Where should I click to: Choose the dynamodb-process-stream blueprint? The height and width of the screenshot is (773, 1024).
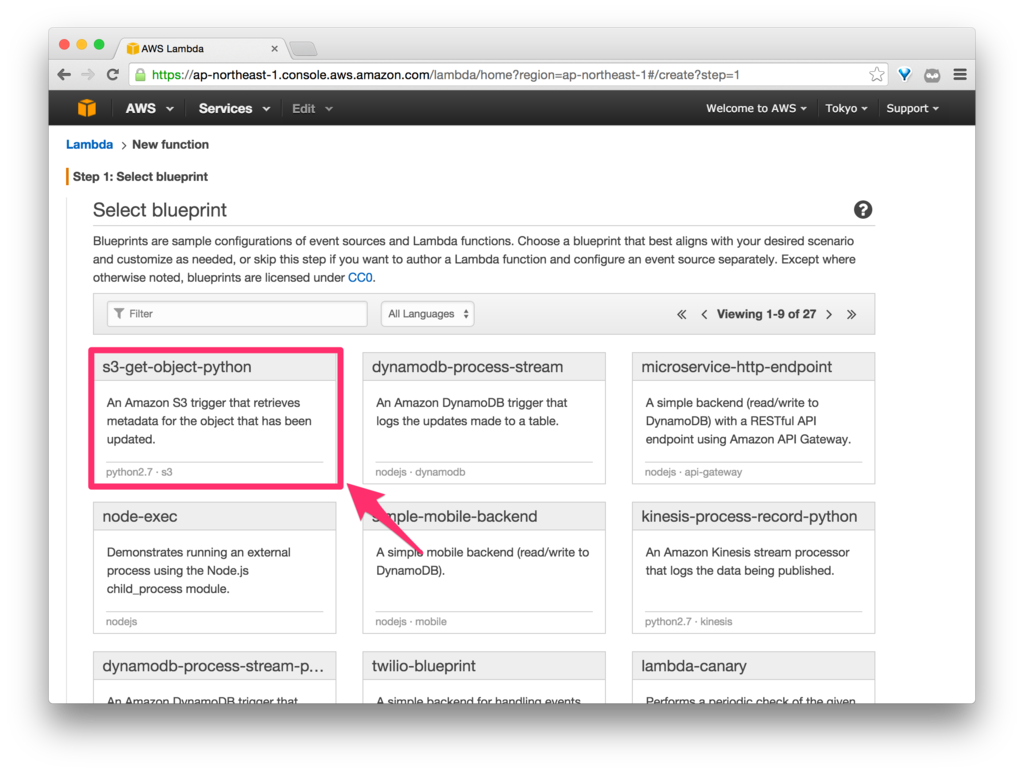coord(484,418)
